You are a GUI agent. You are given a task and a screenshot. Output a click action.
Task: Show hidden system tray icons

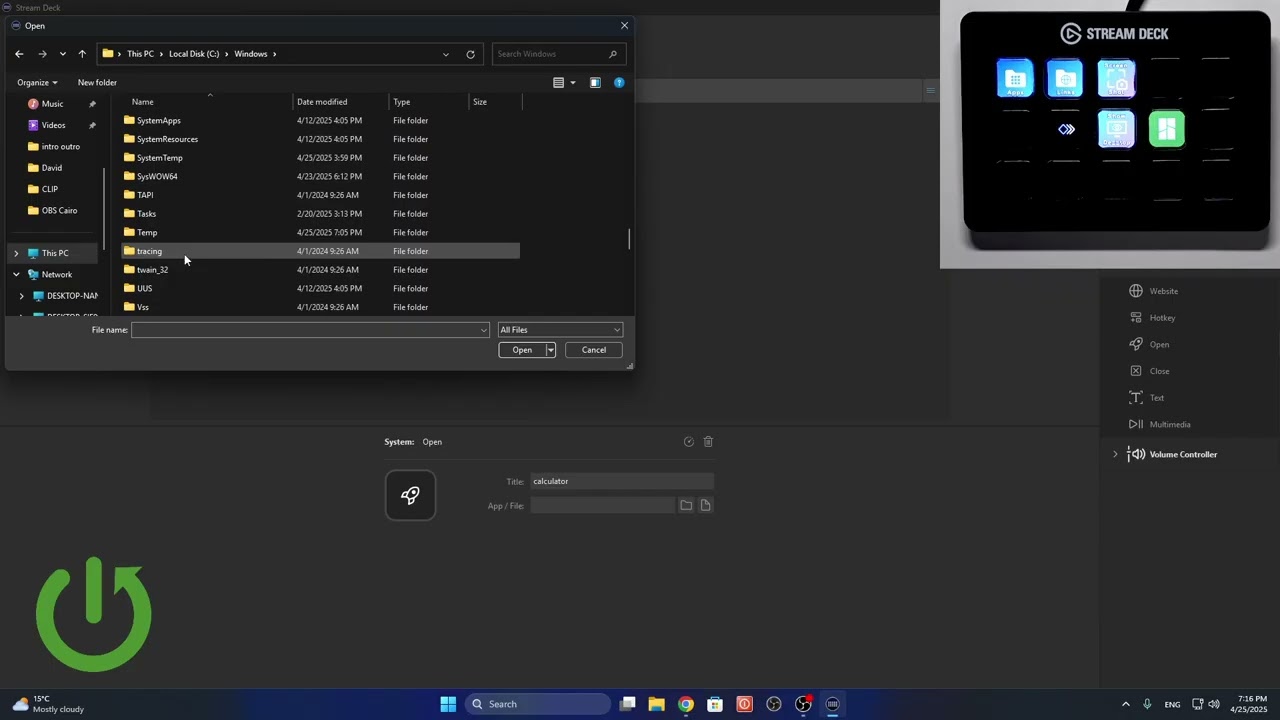(1125, 704)
